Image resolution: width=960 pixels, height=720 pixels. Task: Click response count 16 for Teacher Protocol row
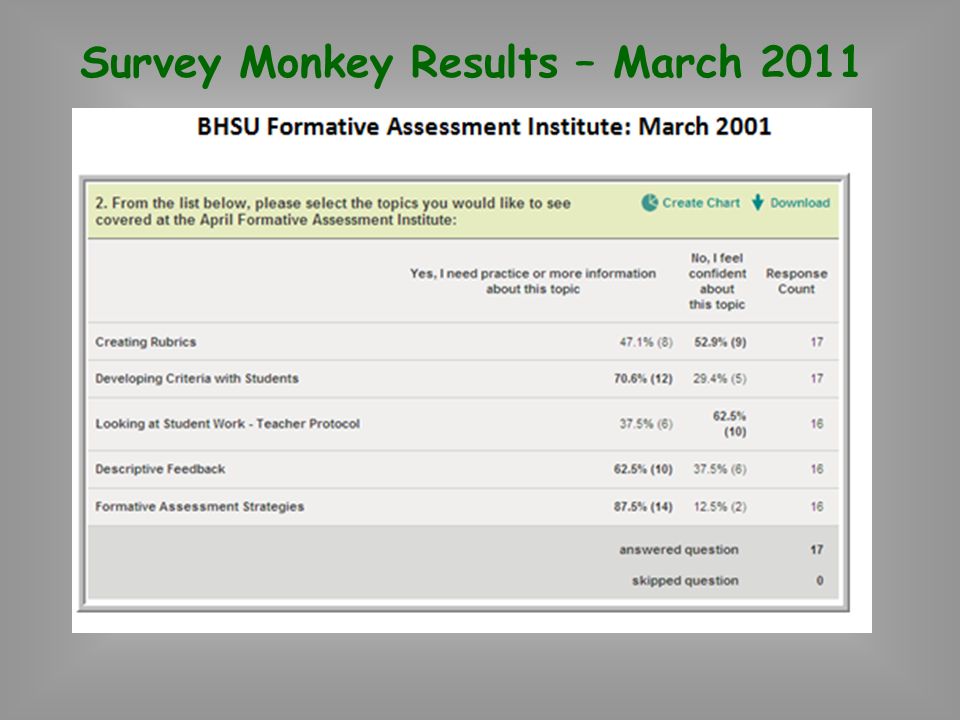tap(817, 424)
